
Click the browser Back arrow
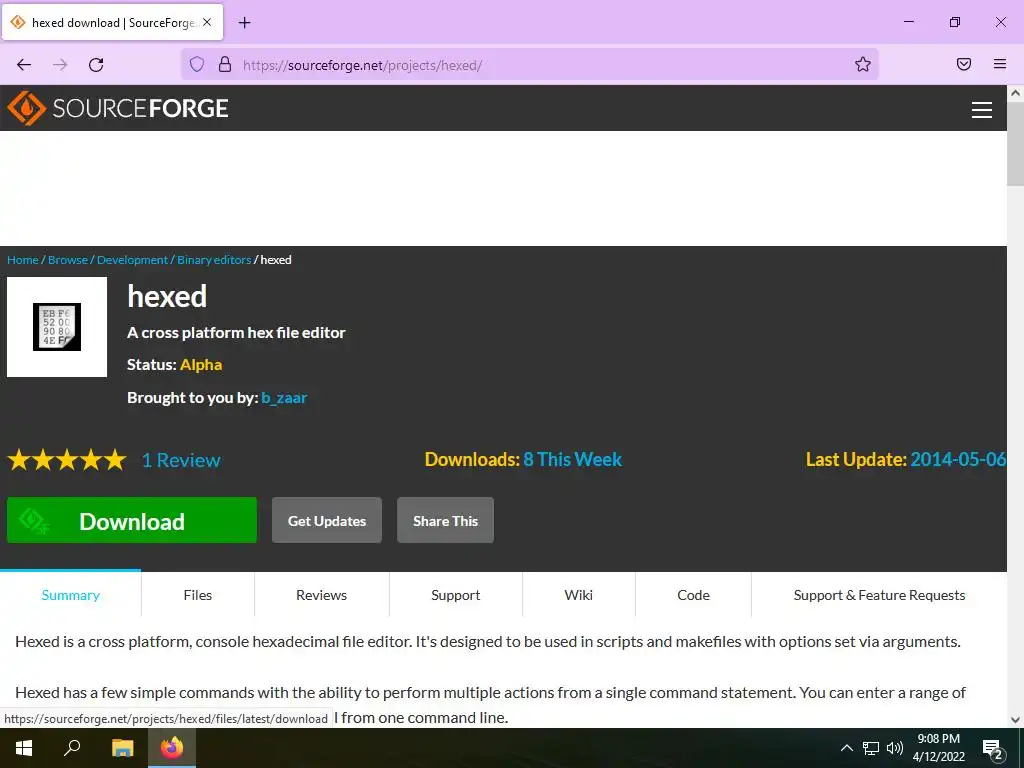click(x=24, y=65)
